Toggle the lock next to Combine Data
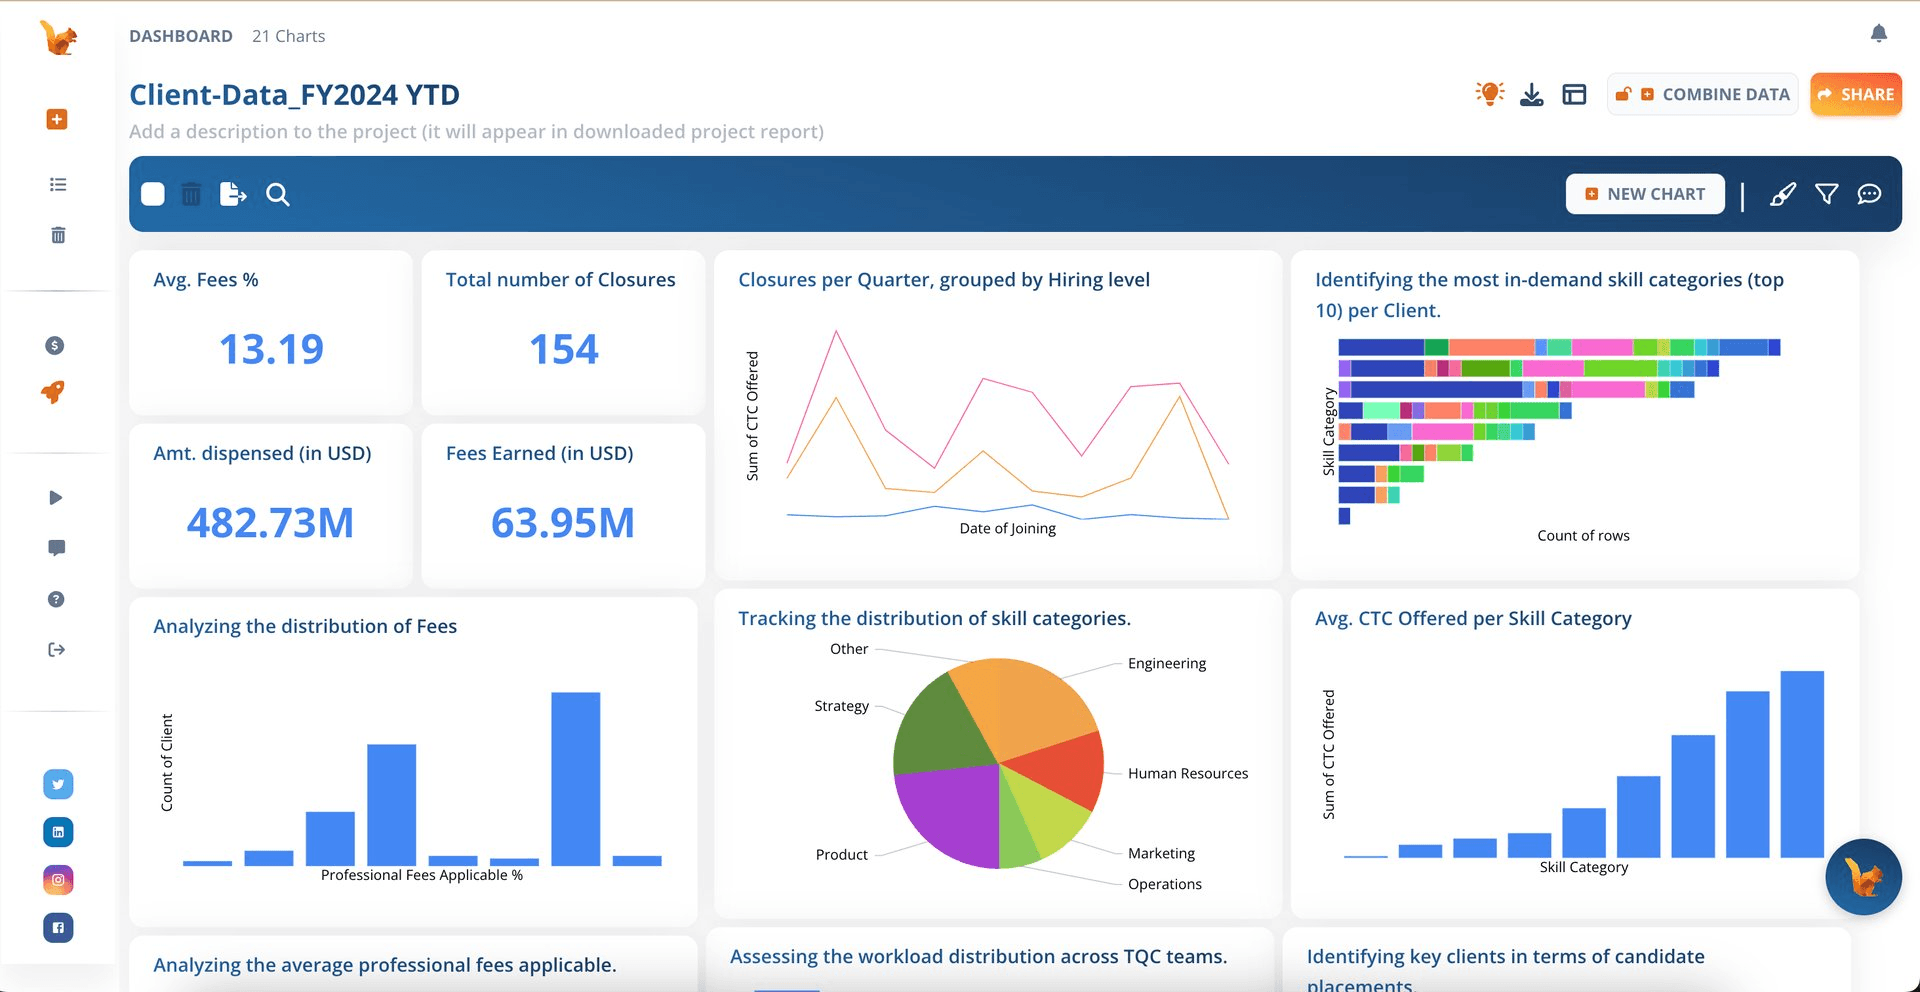 click(x=1623, y=94)
